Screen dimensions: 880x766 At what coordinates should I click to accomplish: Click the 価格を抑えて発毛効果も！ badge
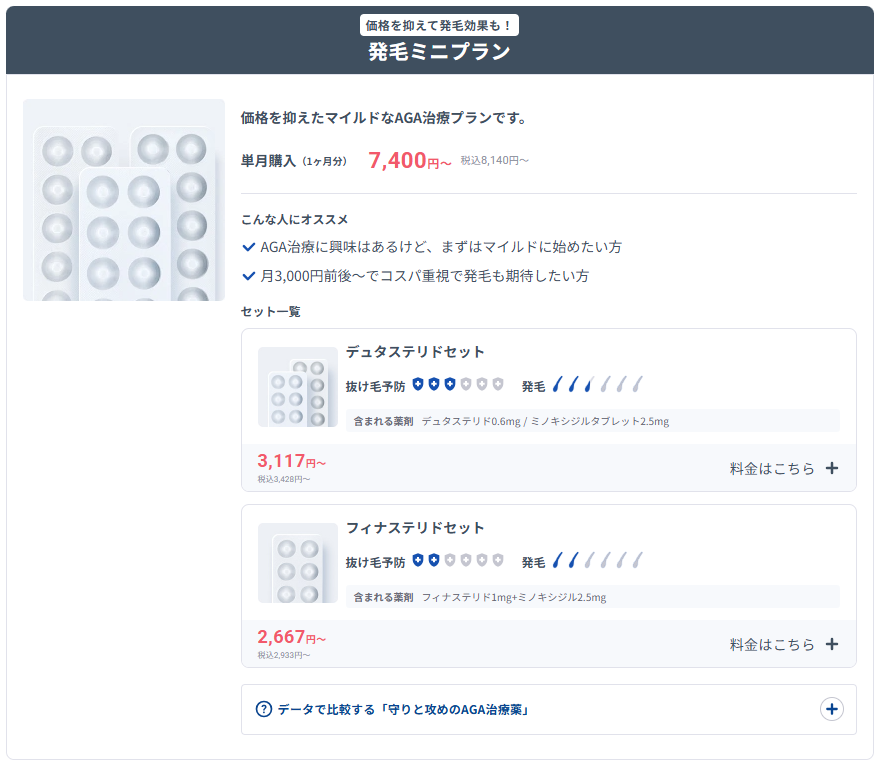coord(439,25)
